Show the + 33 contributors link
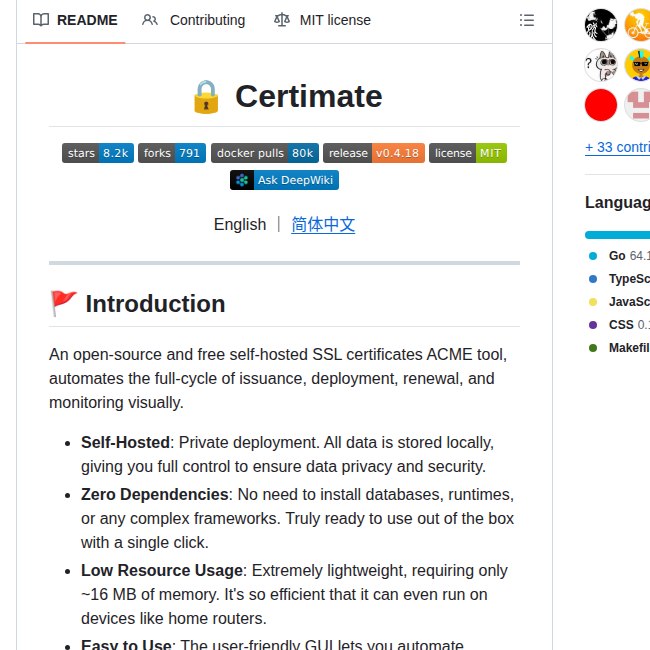Screen dimensions: 650x650 tap(617, 147)
